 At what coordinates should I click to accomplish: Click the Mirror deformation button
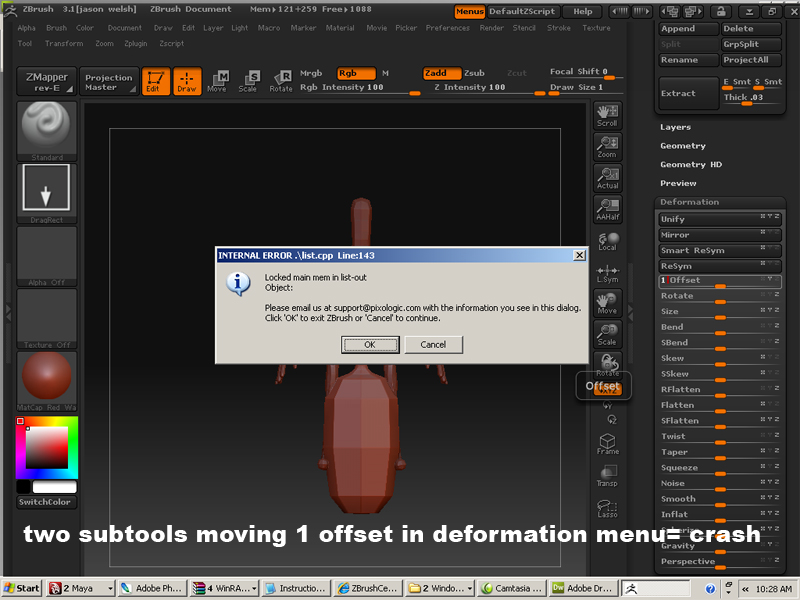[x=719, y=235]
